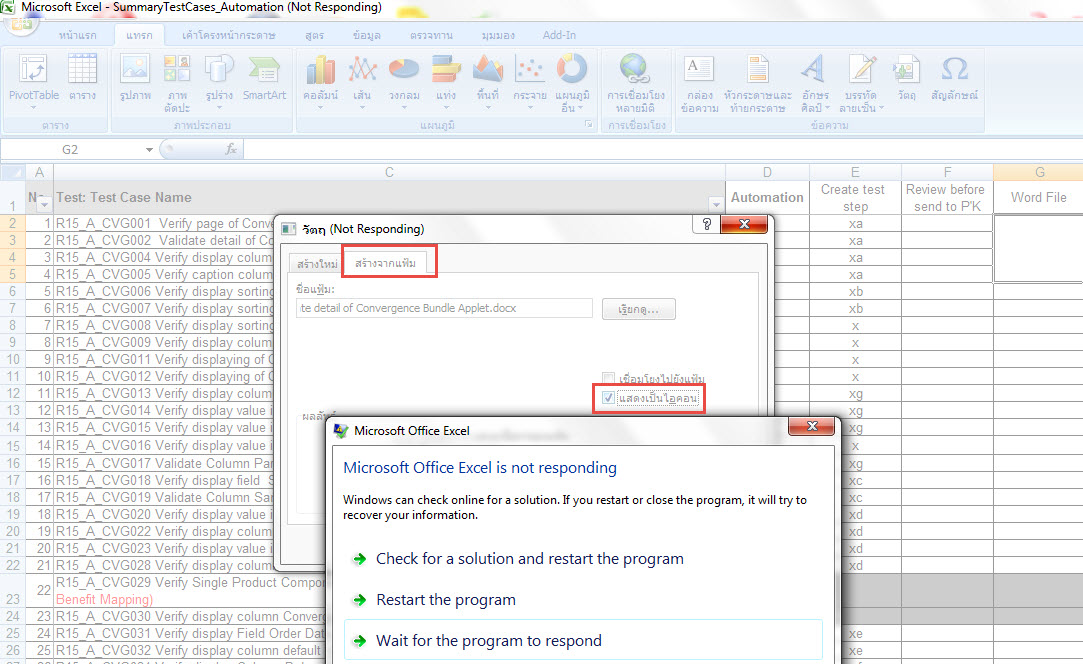Click the fx insert function icon
1083x664 pixels.
(231, 149)
